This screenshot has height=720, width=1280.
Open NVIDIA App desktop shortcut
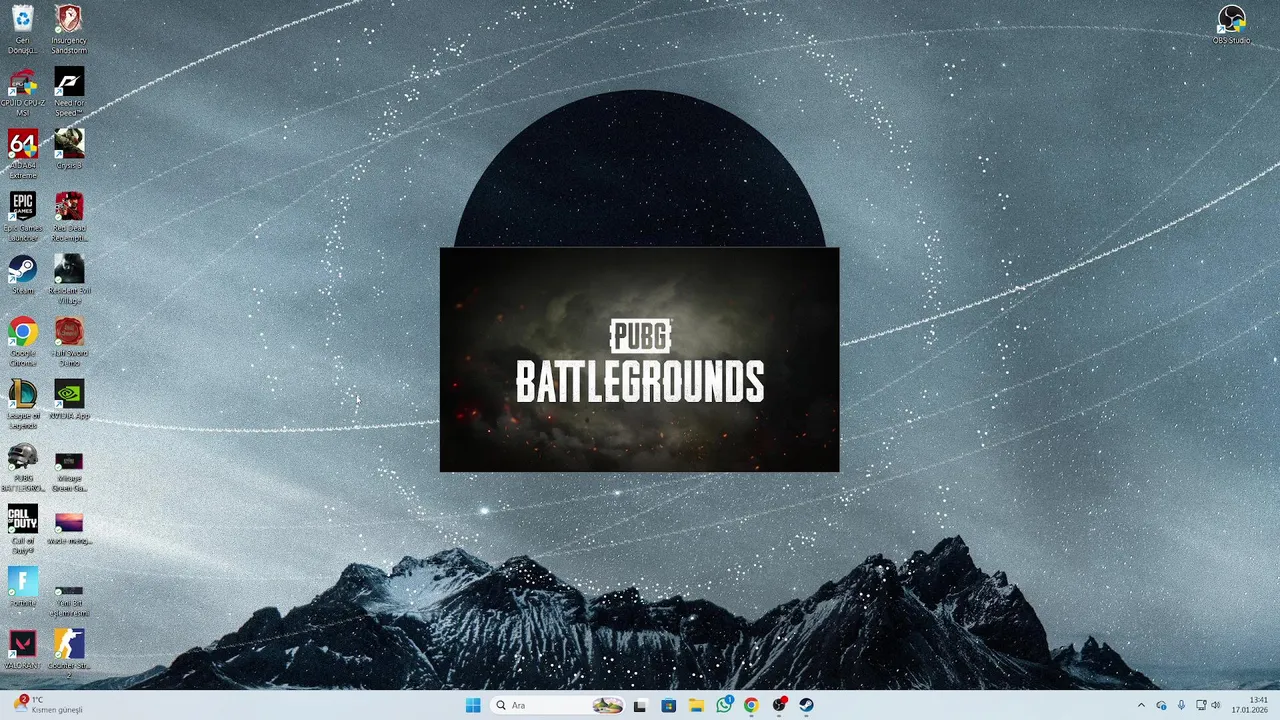(69, 399)
